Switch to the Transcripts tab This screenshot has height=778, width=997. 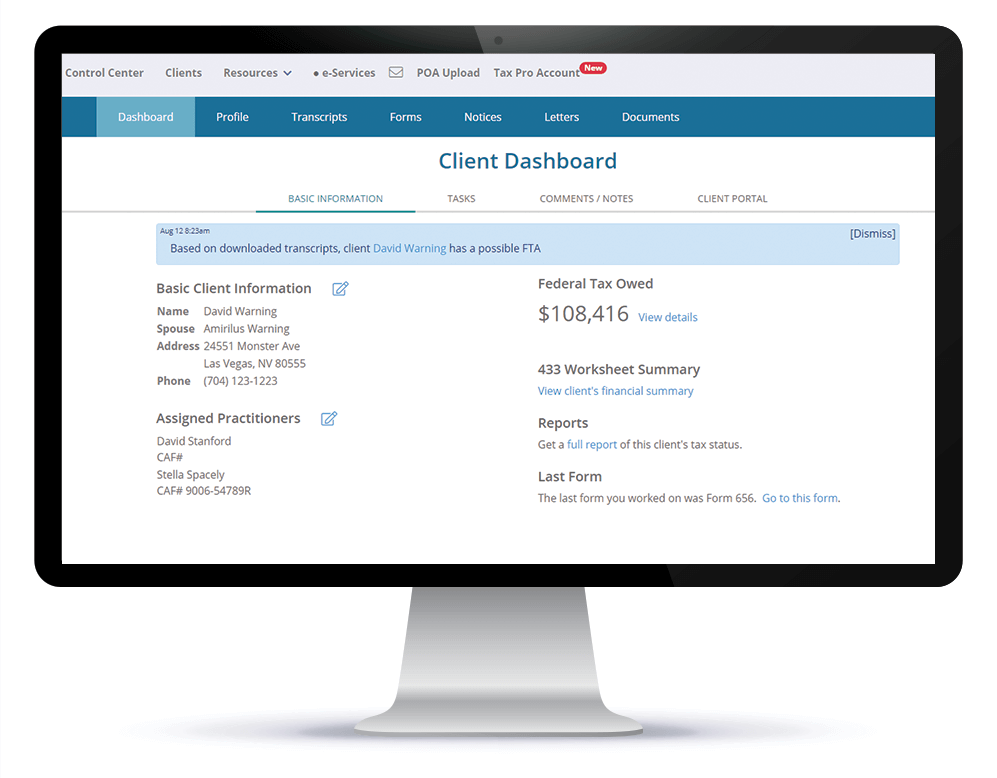click(319, 117)
